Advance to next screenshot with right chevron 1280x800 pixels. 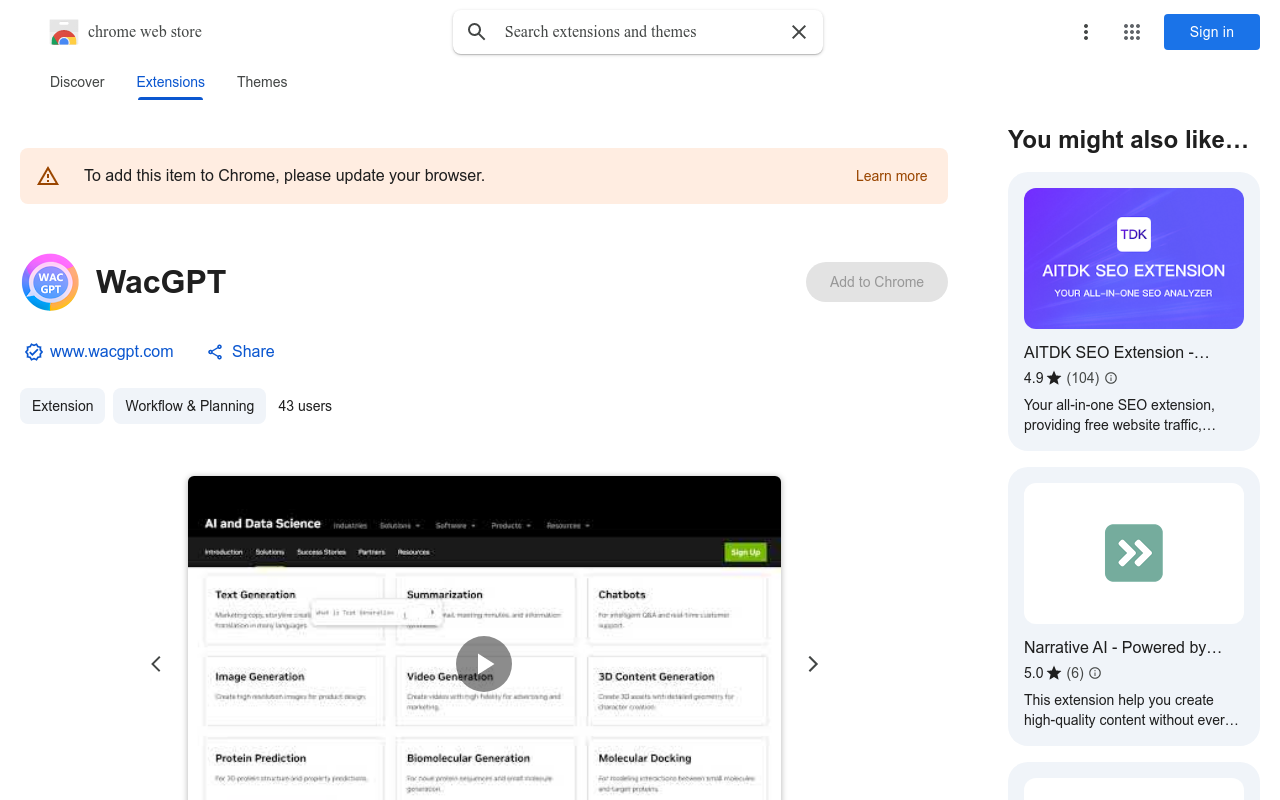[813, 664]
